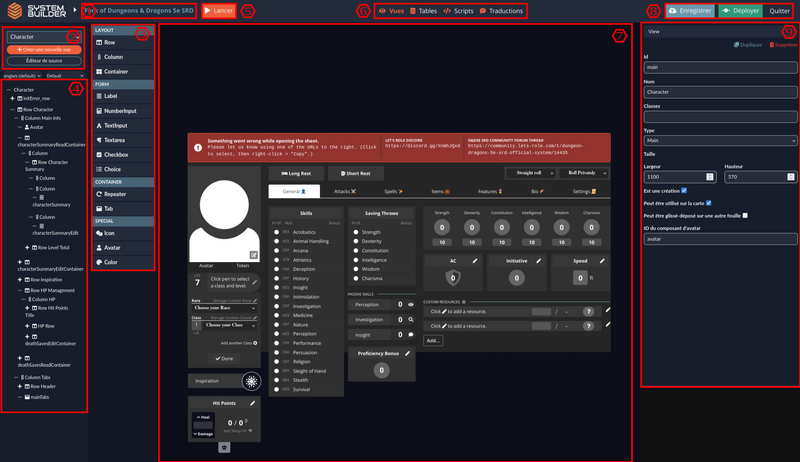800x462 pixels.
Task: Open the 'Choose your Class' dropdown
Action: point(230,325)
